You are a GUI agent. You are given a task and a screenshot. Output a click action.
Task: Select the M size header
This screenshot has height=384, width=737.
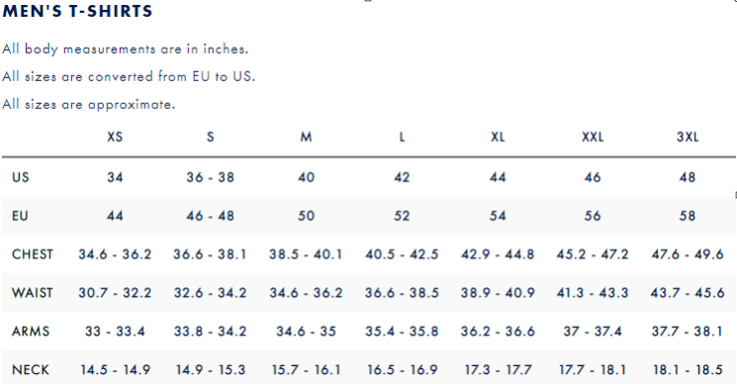(306, 137)
